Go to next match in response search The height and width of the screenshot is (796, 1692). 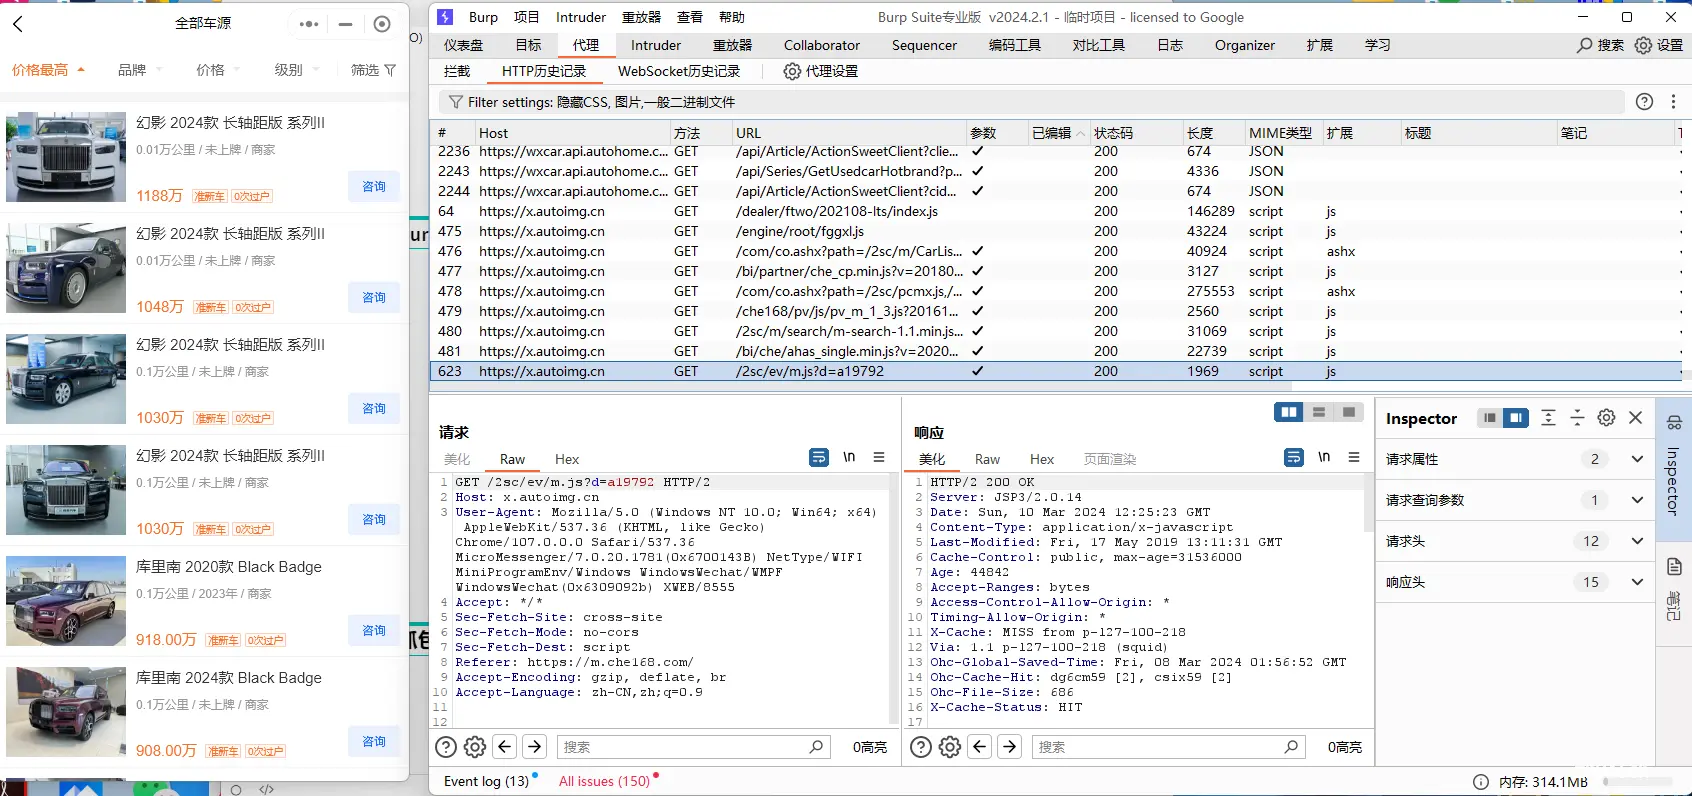1010,746
